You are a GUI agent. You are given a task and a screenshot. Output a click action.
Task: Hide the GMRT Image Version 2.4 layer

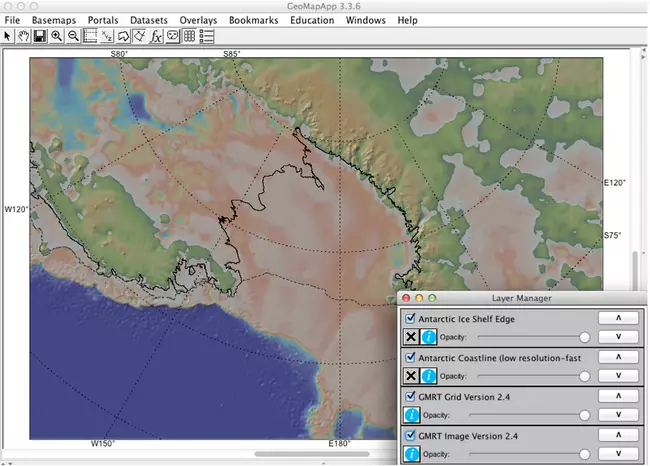tap(410, 436)
